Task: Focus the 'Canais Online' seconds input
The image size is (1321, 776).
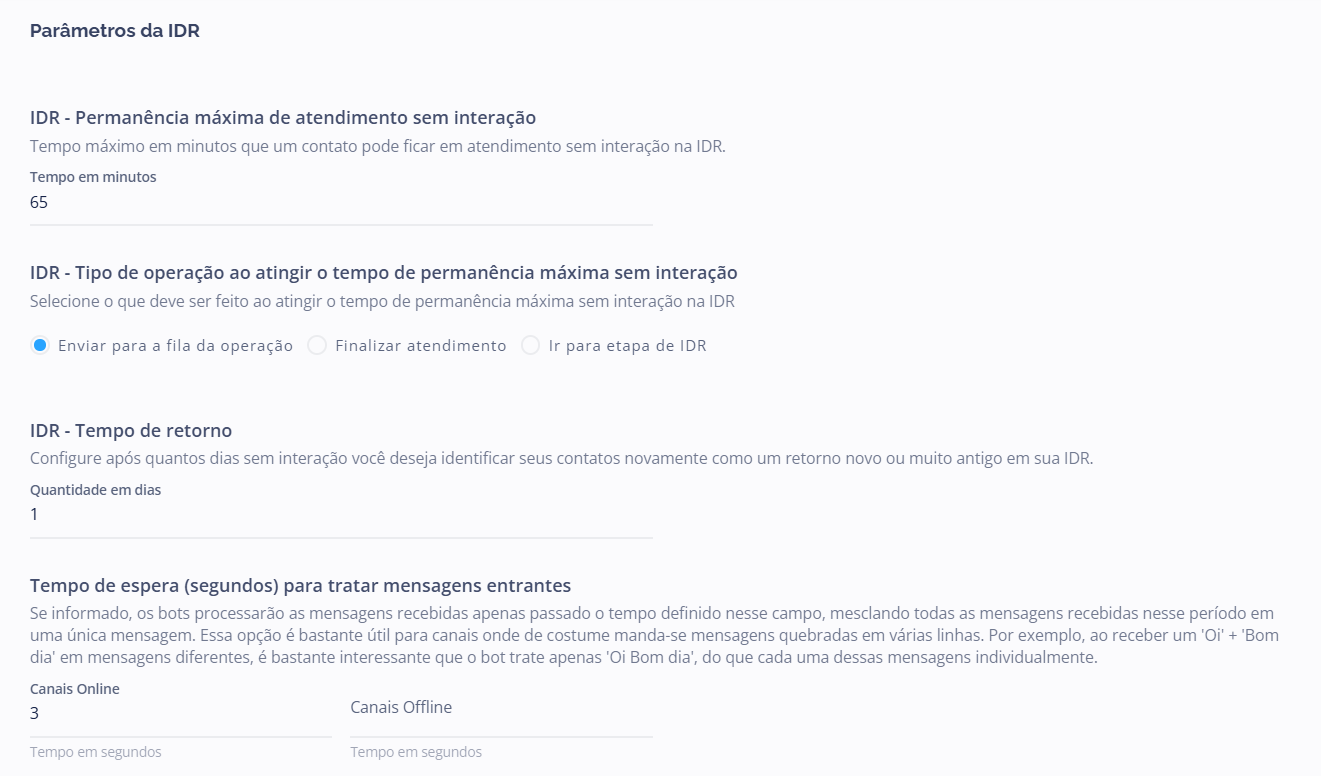Action: pyautogui.click(x=180, y=714)
